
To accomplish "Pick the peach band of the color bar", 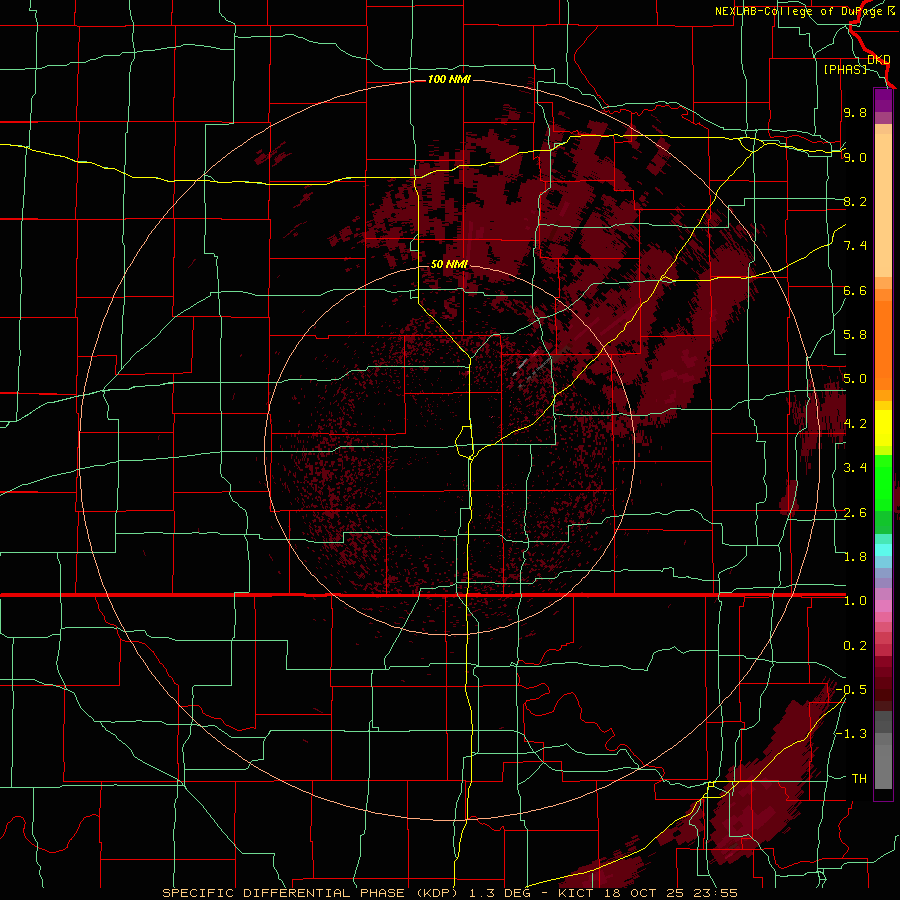I will [883, 205].
